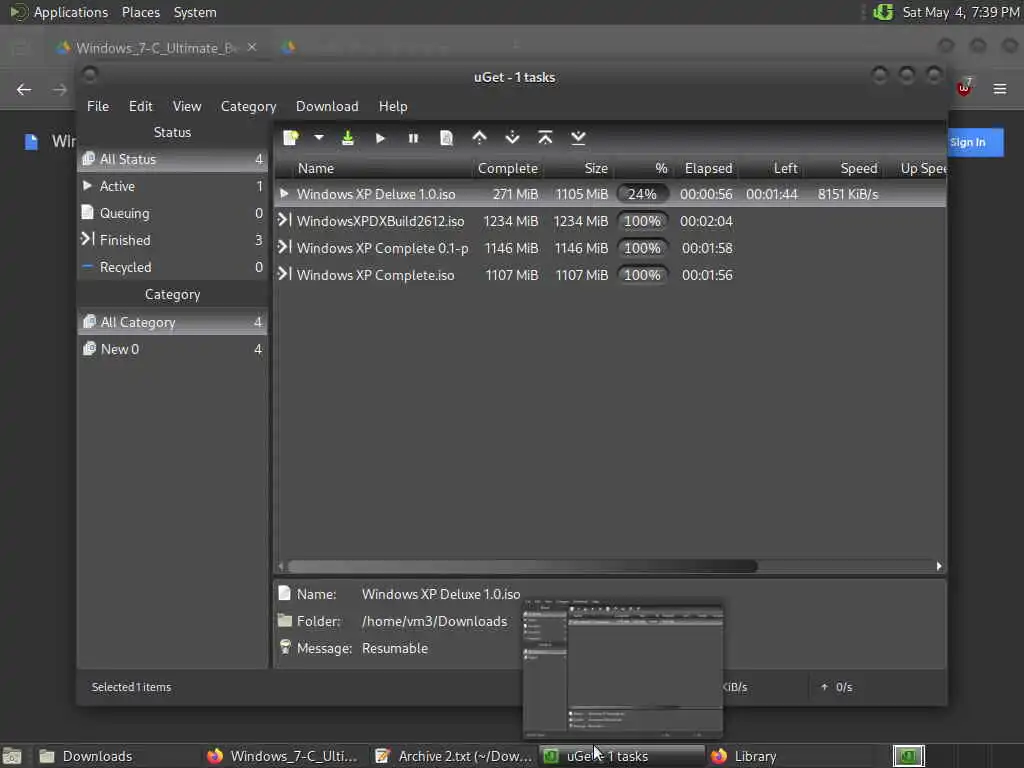Click the uGet tray icon in top panel
Viewport: 1024px width, 768px height.
(883, 12)
